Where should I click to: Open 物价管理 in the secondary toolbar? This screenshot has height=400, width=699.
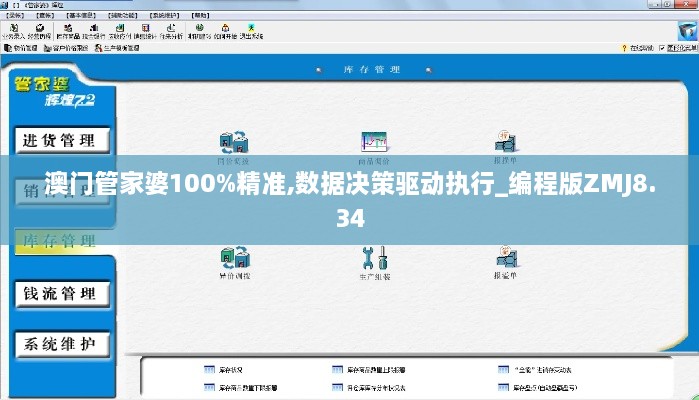coord(22,47)
